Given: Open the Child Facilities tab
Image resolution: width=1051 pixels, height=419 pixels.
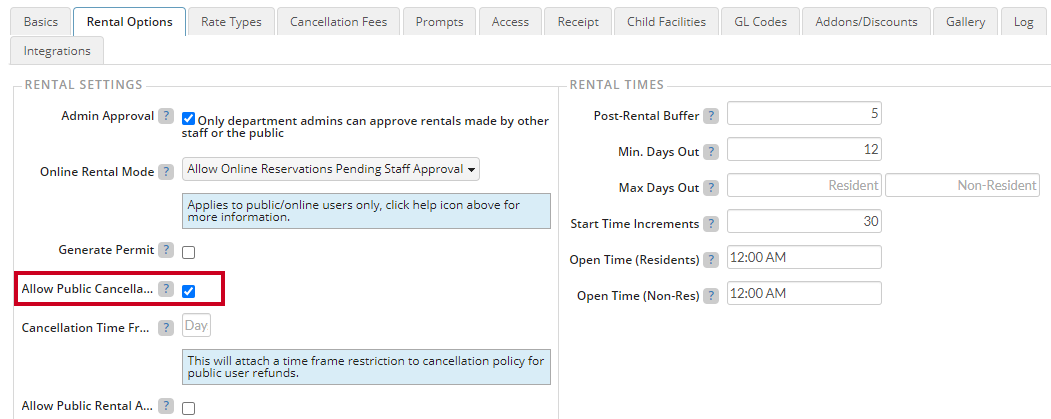Looking at the screenshot, I should coord(666,21).
